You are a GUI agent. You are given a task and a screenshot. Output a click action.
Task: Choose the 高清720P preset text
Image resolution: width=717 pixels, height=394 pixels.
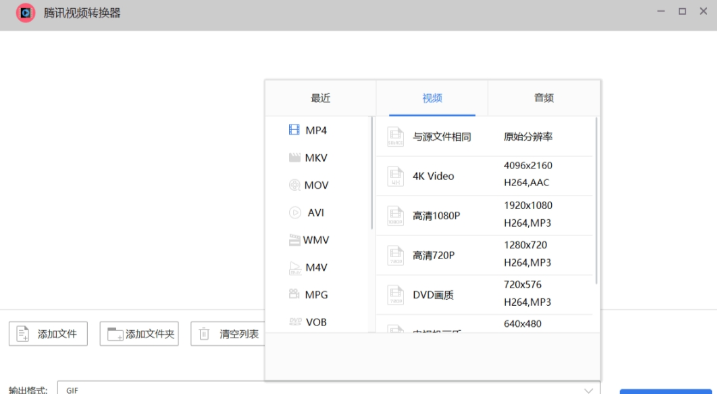point(433,255)
